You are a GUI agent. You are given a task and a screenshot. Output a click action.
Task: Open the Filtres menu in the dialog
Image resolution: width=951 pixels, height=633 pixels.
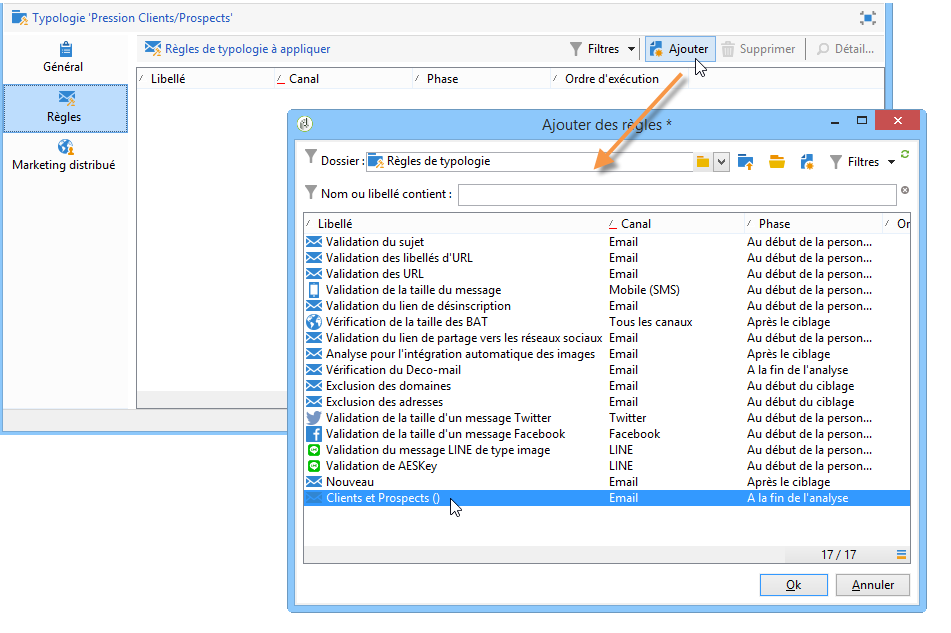coord(862,162)
